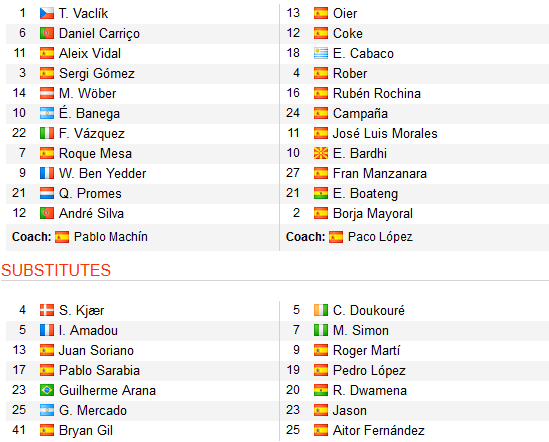Click the Argentine flag next to É. Banega
Screen dimensions: 549x442
point(47,113)
